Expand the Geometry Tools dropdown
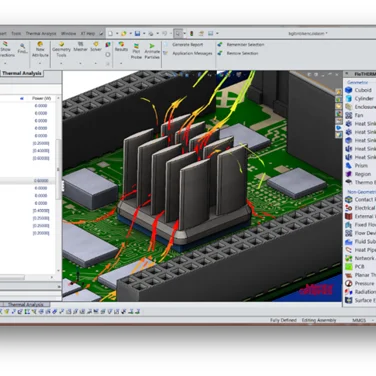 (61, 63)
